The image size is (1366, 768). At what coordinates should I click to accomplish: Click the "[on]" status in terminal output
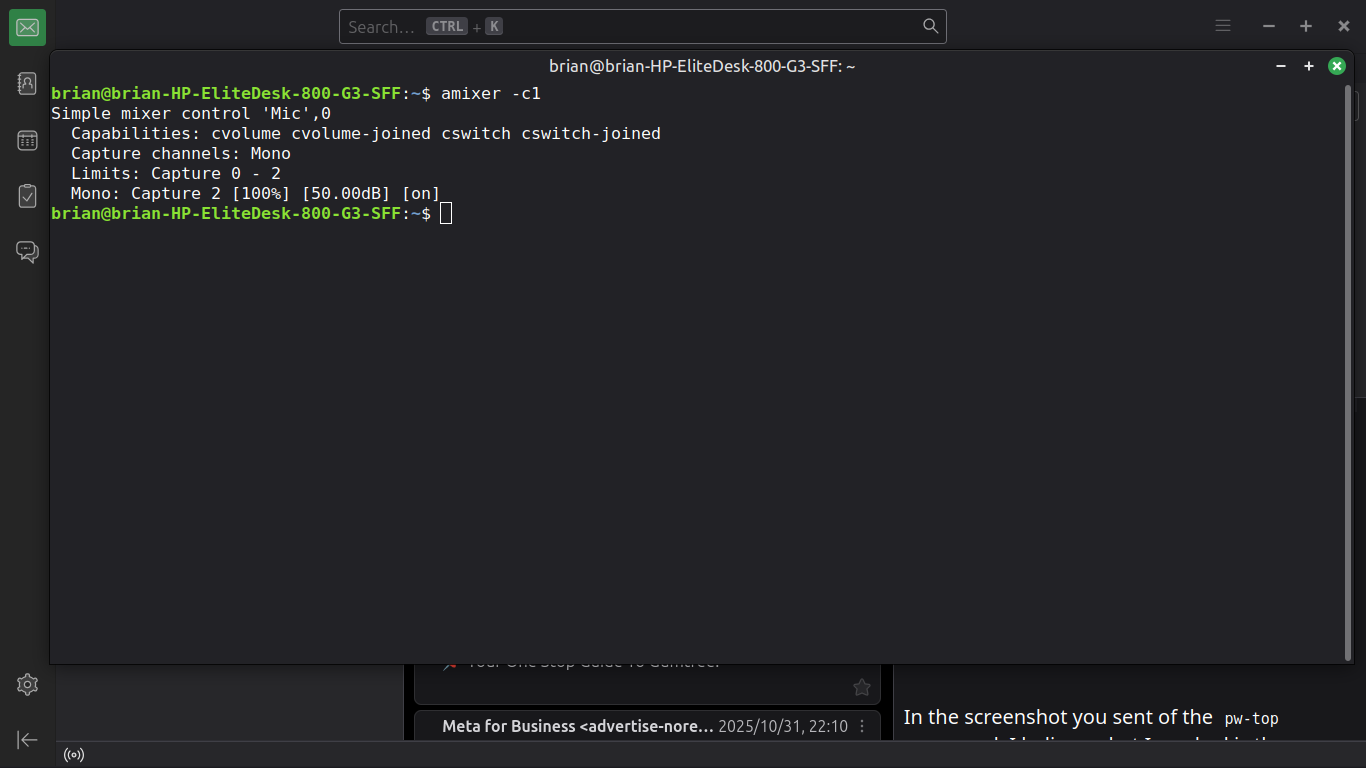(421, 193)
